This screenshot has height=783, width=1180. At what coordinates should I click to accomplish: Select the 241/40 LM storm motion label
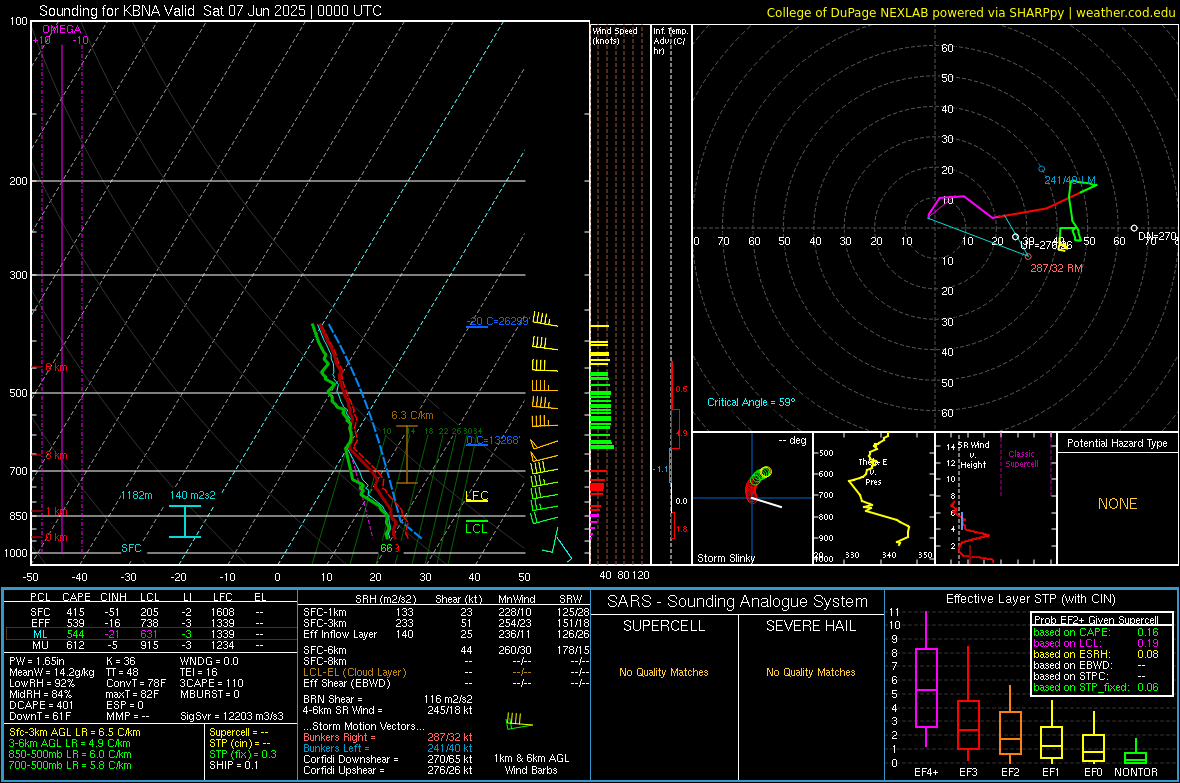pos(1069,180)
